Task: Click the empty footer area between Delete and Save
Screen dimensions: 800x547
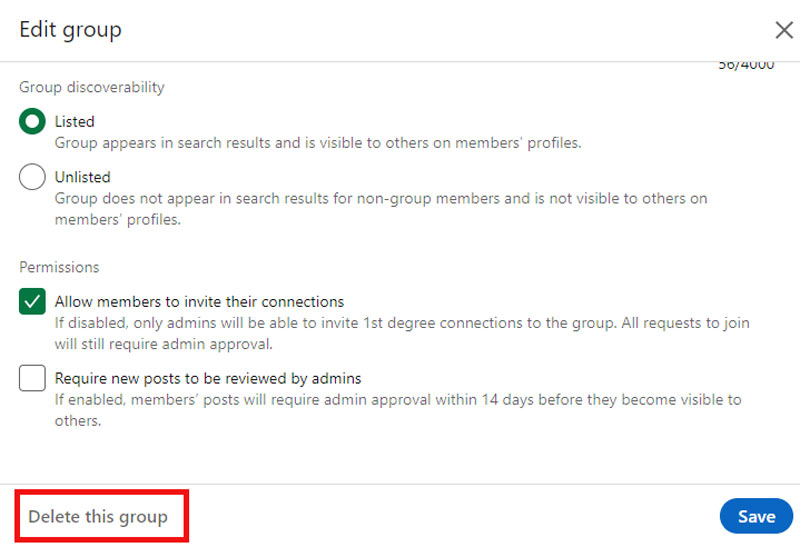Action: tap(450, 517)
